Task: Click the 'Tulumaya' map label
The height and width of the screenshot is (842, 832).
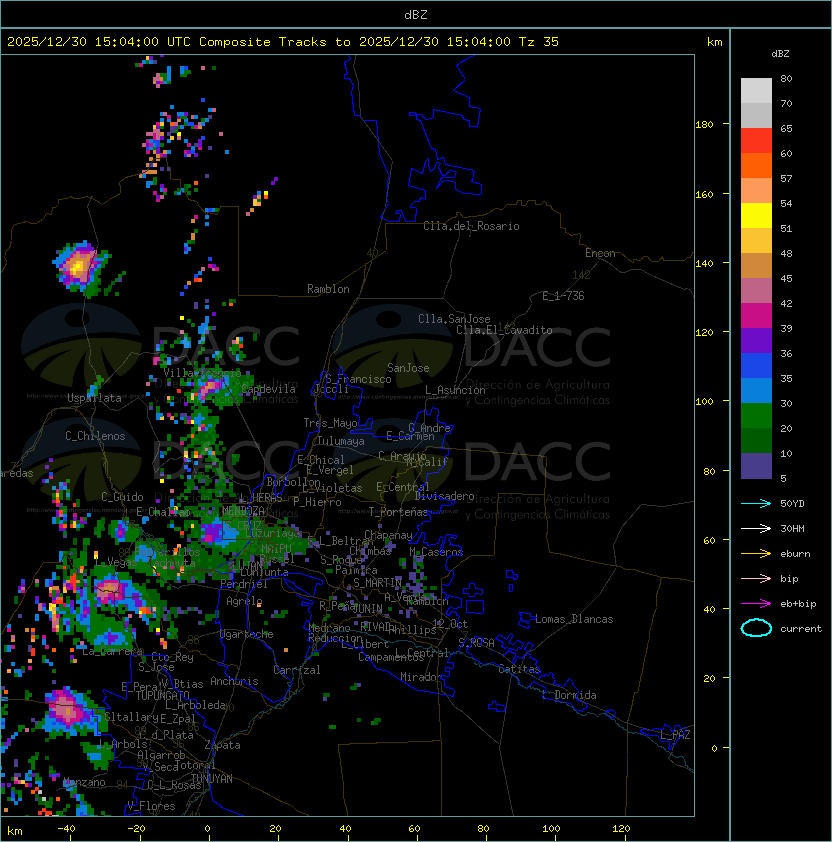Action: 341,441
